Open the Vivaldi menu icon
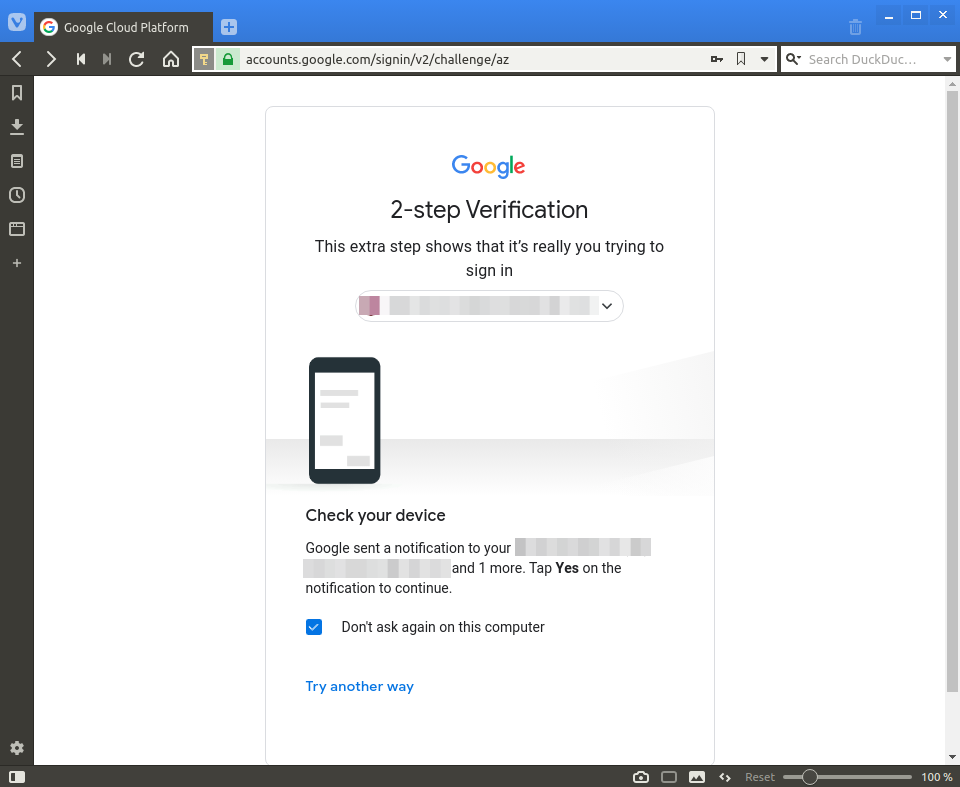 (x=17, y=23)
